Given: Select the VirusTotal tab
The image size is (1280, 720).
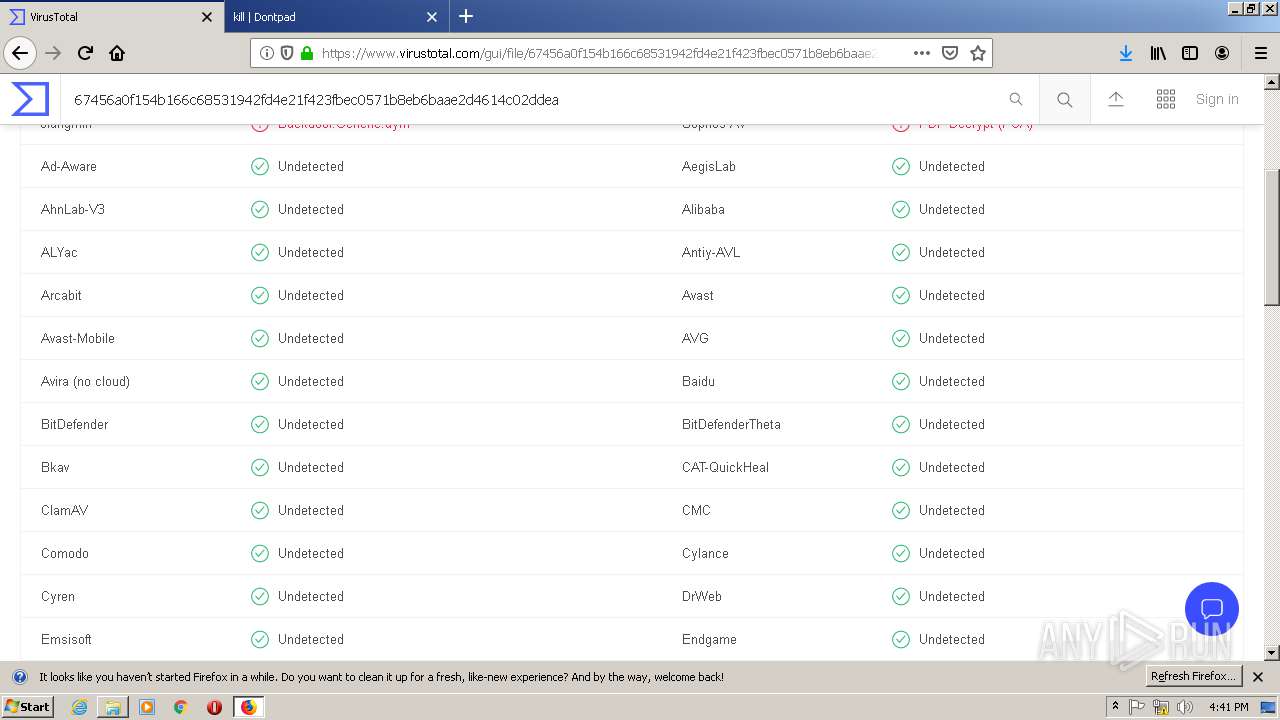Looking at the screenshot, I should click(x=112, y=17).
